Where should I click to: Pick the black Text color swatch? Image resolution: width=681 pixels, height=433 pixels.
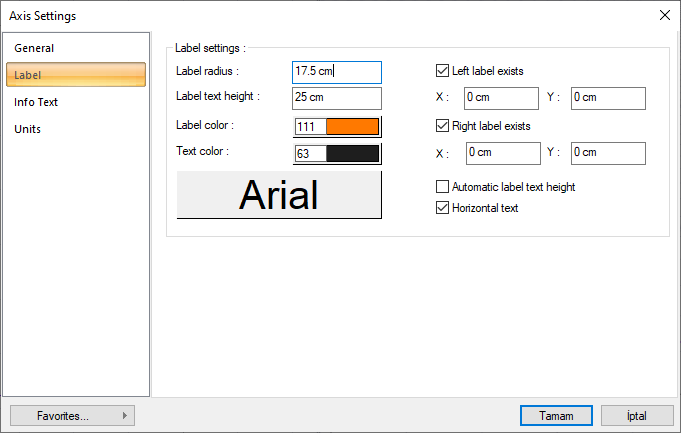click(x=352, y=154)
